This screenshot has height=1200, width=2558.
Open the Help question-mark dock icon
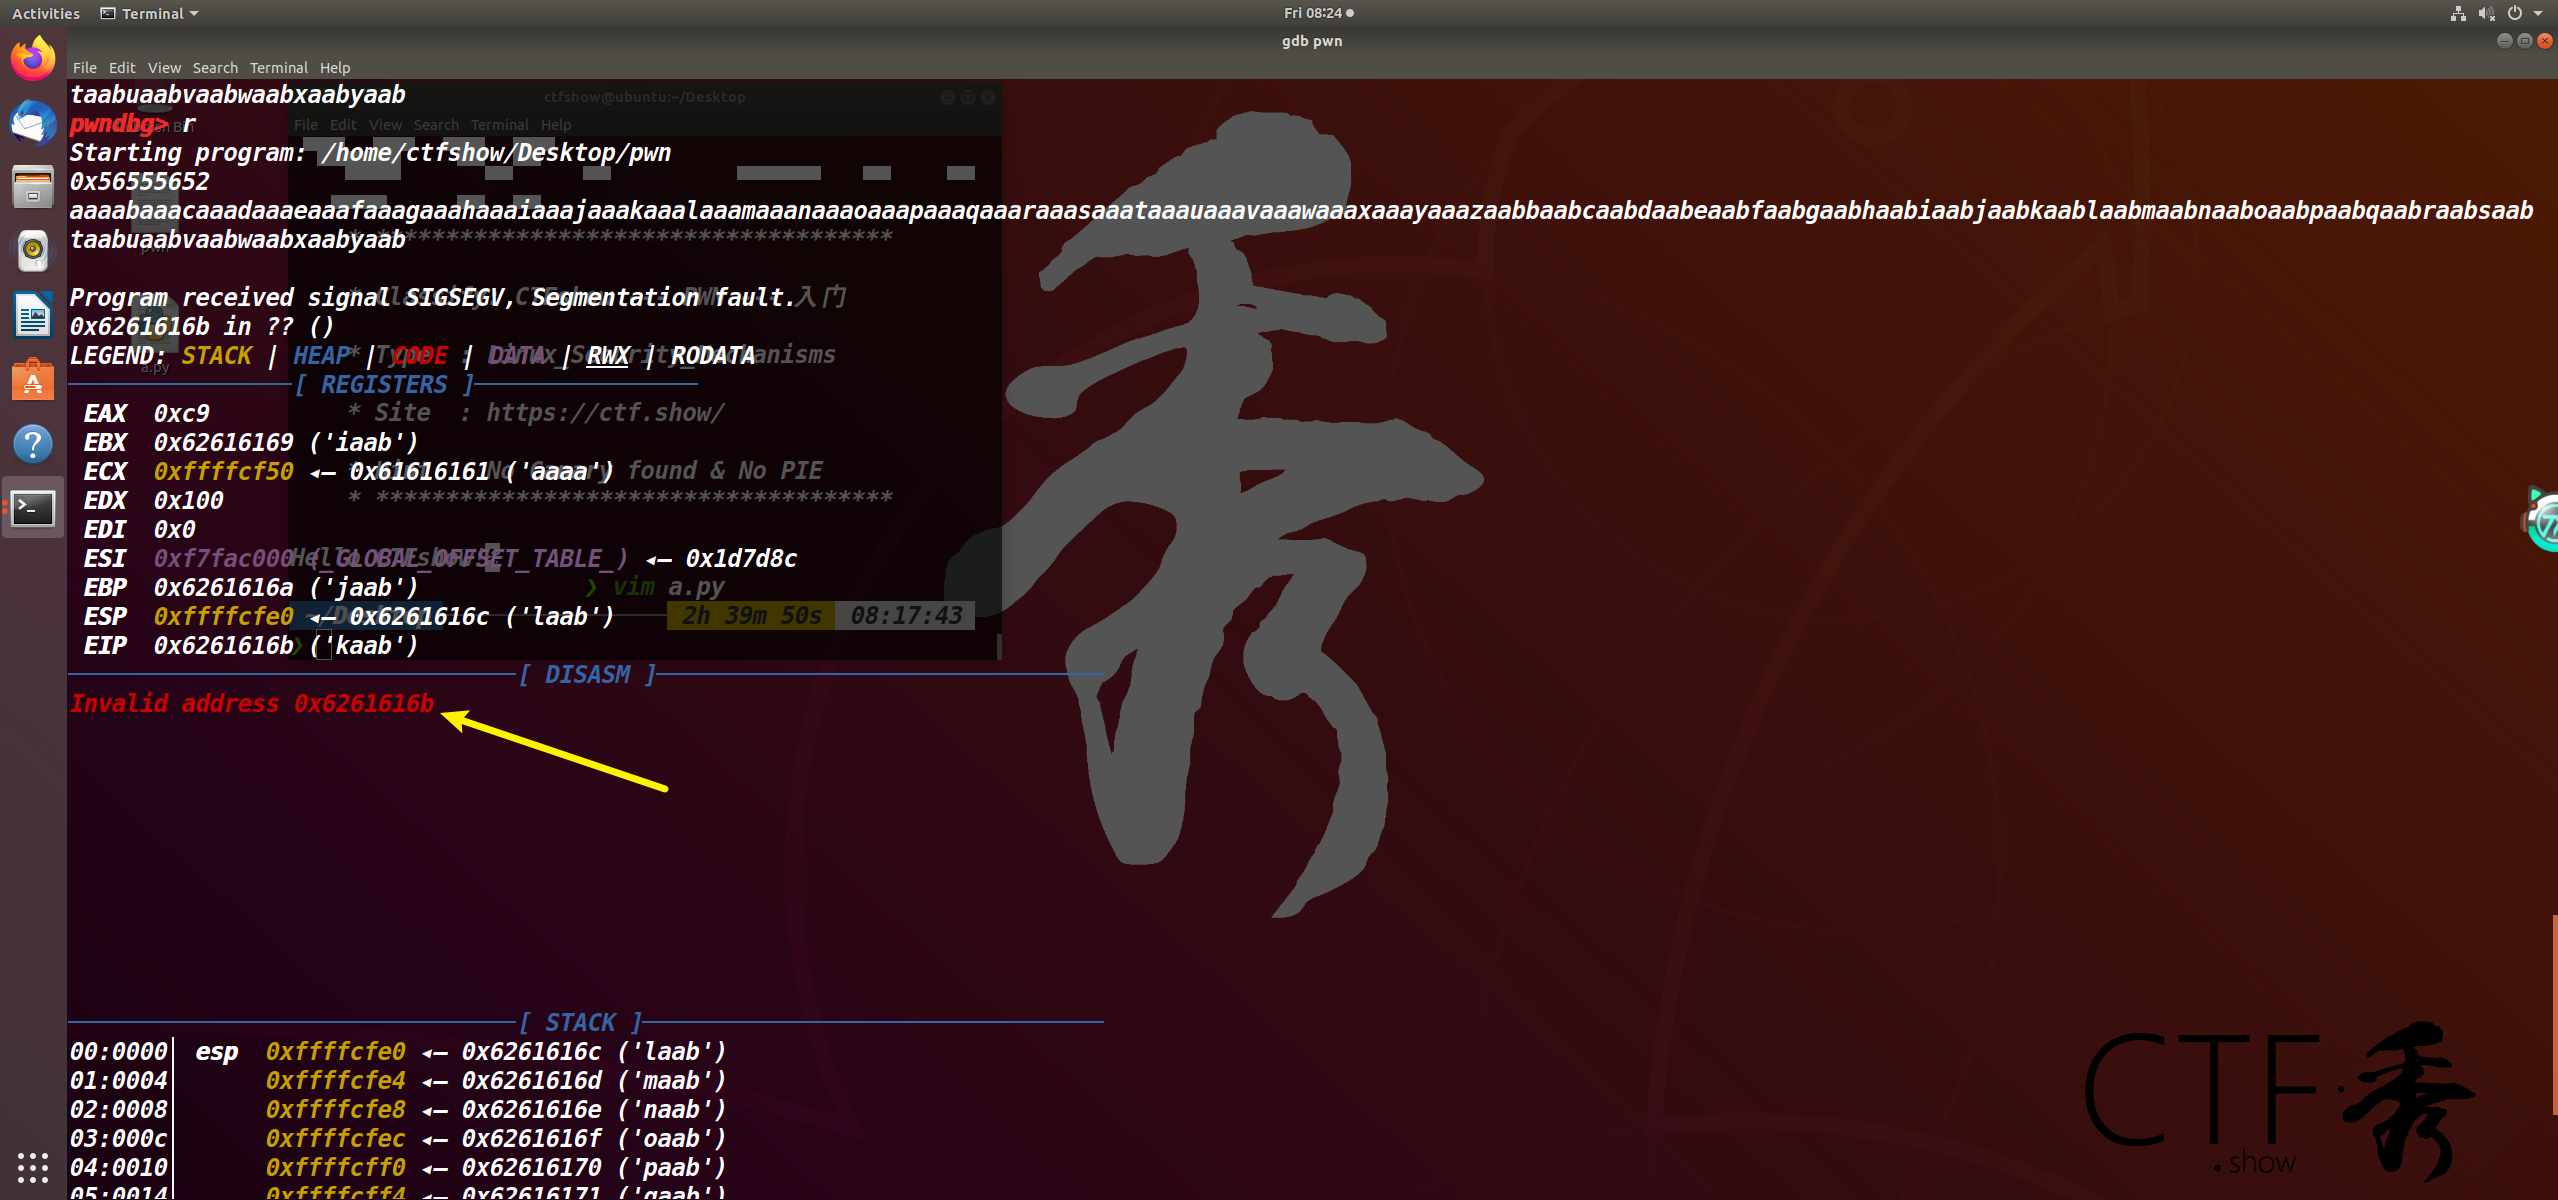33,444
